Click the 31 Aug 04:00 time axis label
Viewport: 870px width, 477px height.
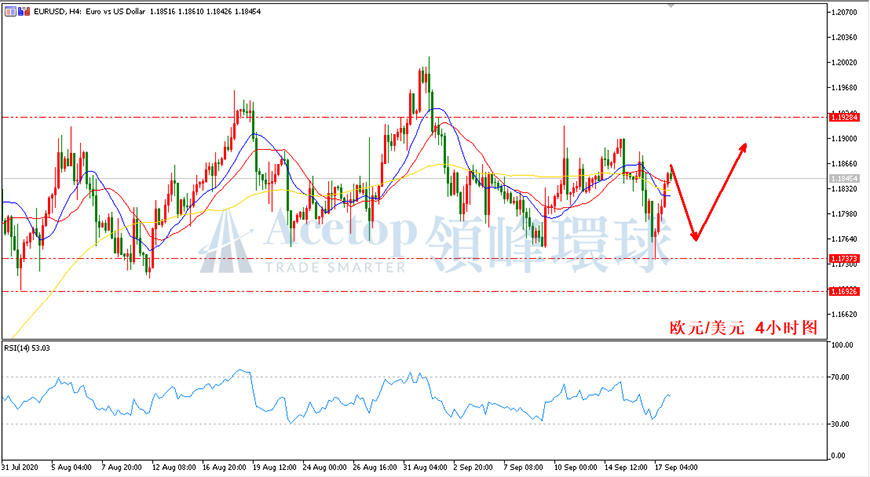425,468
